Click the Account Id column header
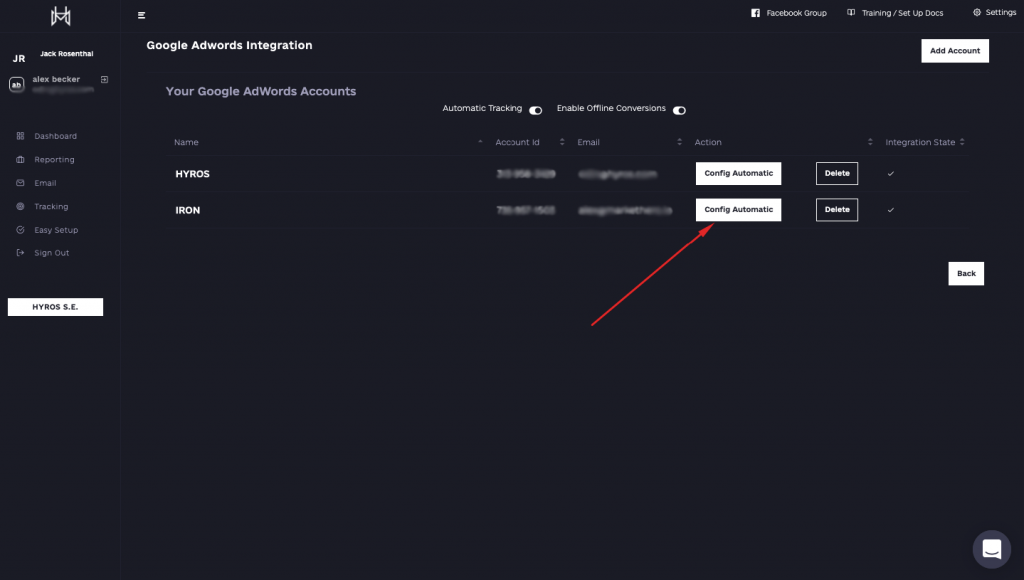 pyautogui.click(x=517, y=142)
